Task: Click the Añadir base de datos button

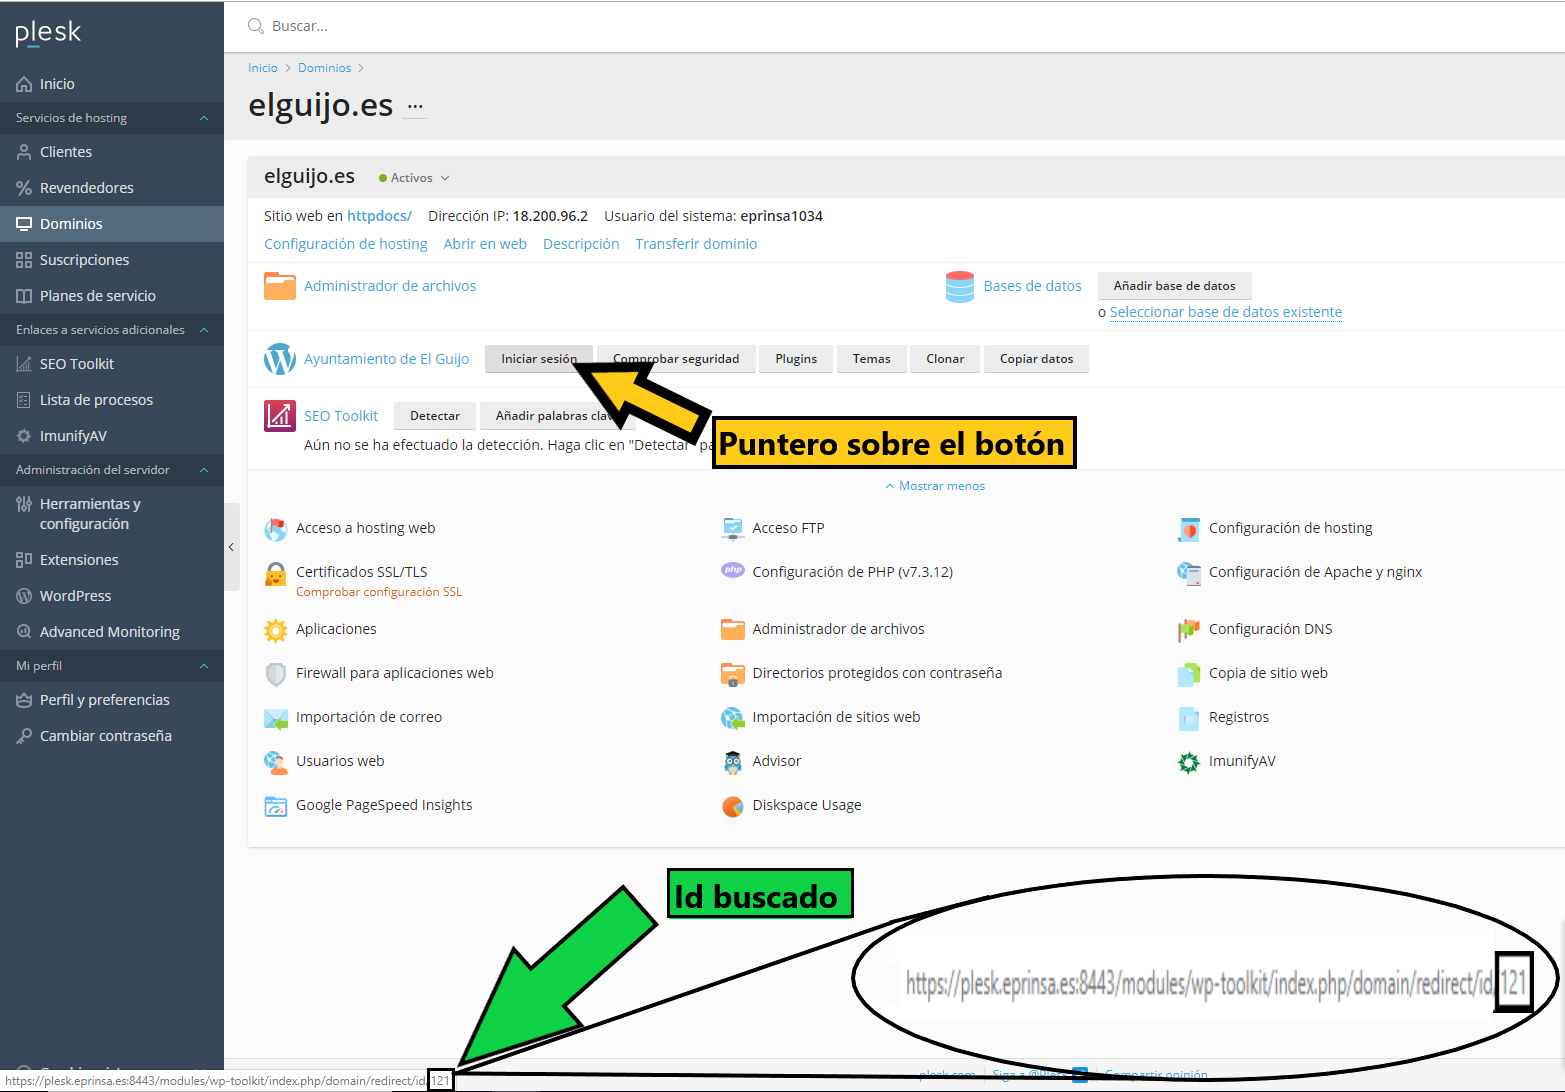Action: (x=1174, y=286)
